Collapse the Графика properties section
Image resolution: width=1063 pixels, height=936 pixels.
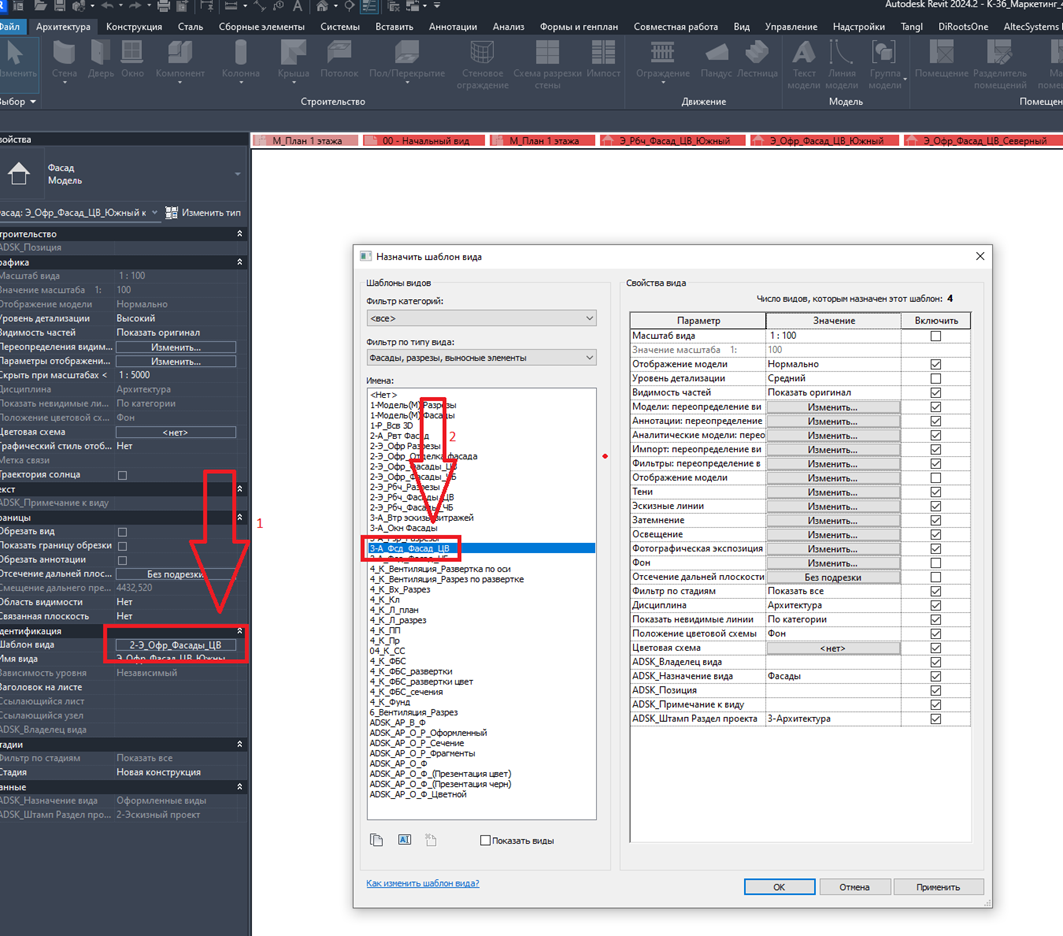point(239,262)
